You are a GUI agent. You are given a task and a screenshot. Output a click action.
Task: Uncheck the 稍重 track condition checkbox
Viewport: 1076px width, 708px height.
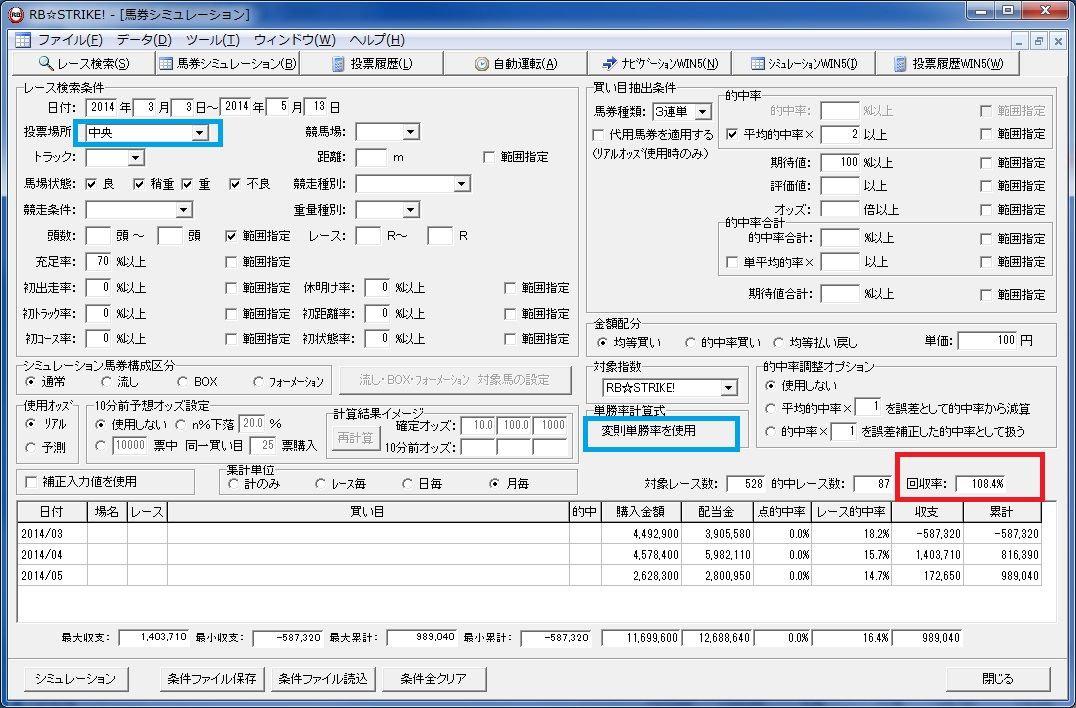(139, 184)
